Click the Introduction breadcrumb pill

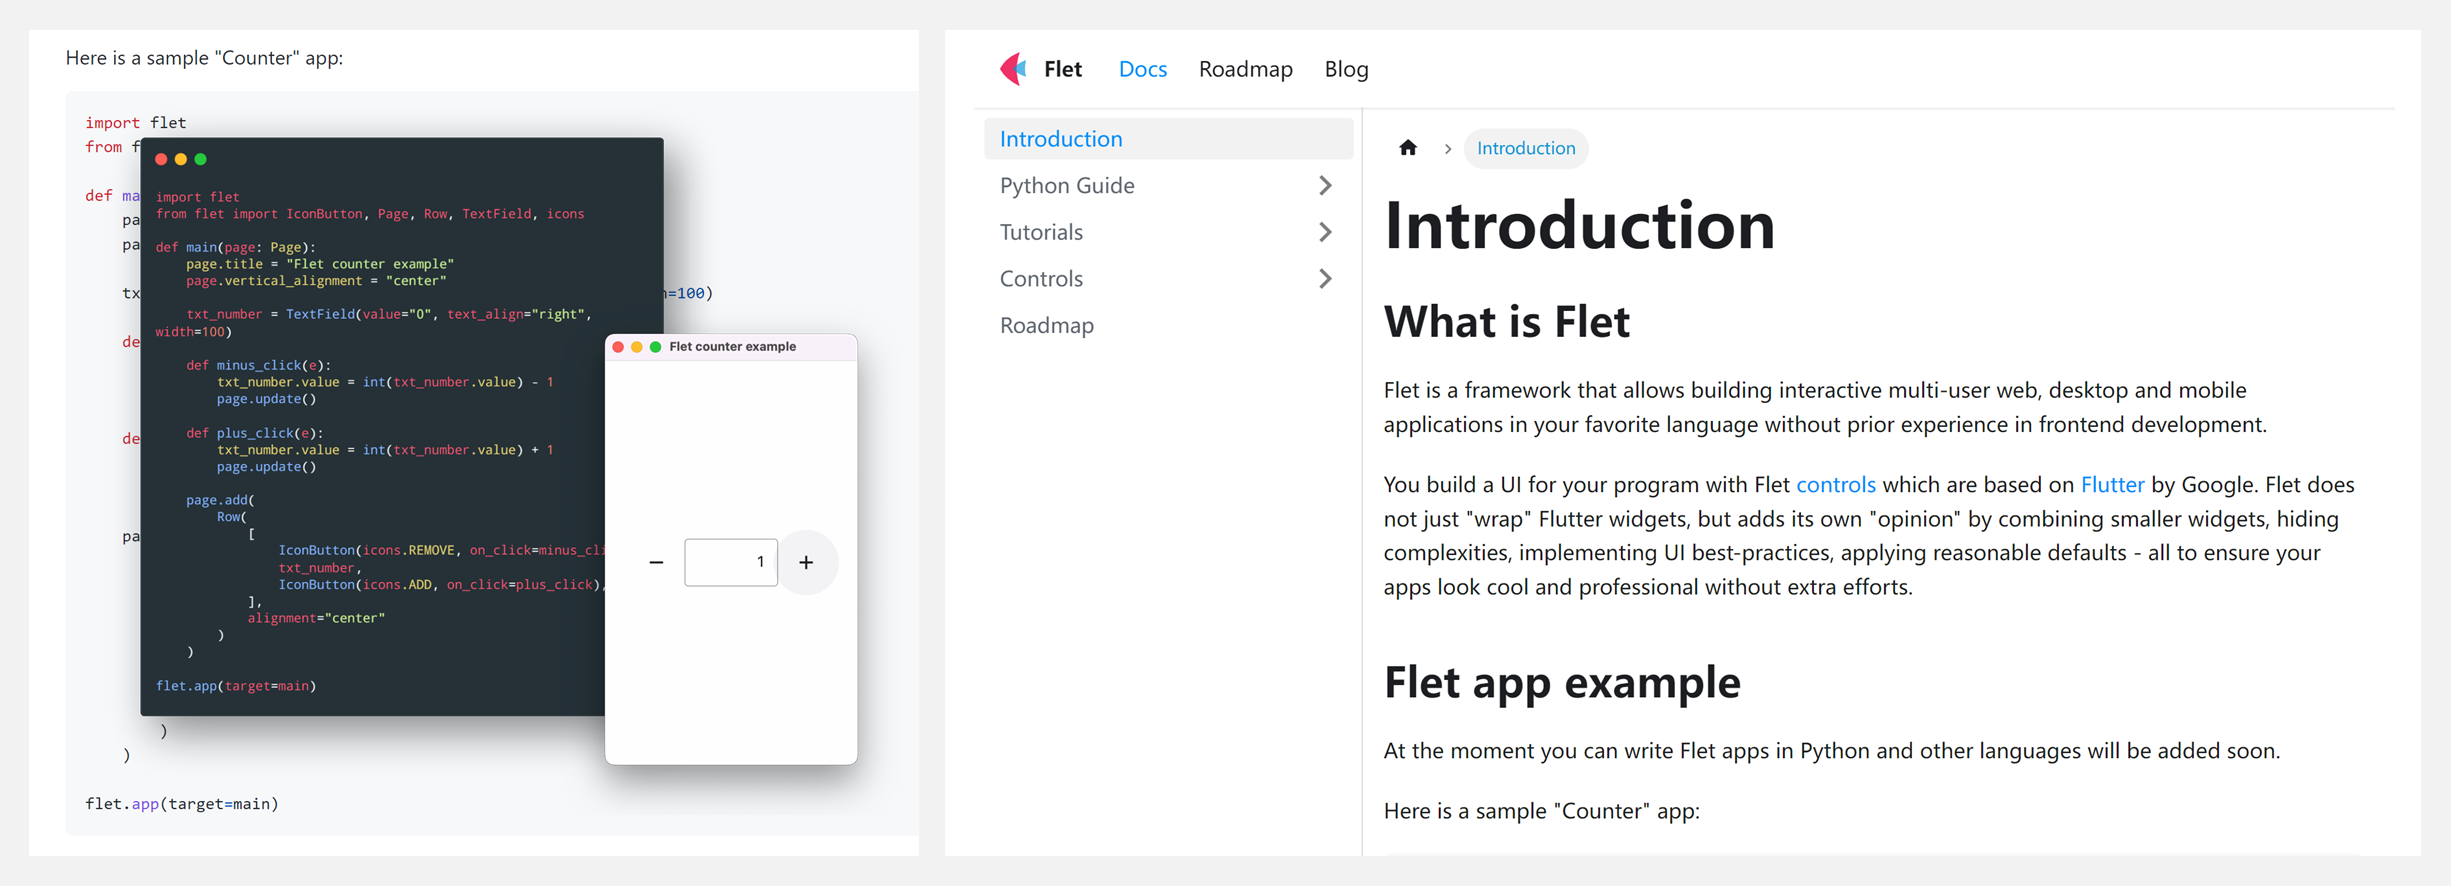pos(1526,148)
